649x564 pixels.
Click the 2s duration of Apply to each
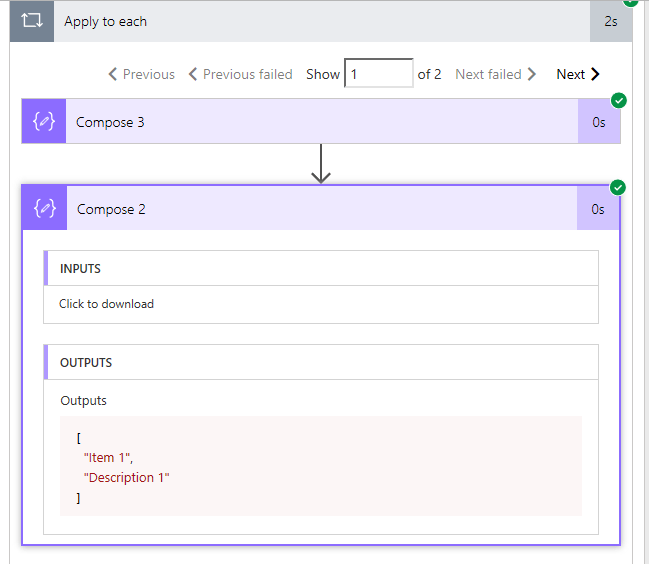[611, 21]
